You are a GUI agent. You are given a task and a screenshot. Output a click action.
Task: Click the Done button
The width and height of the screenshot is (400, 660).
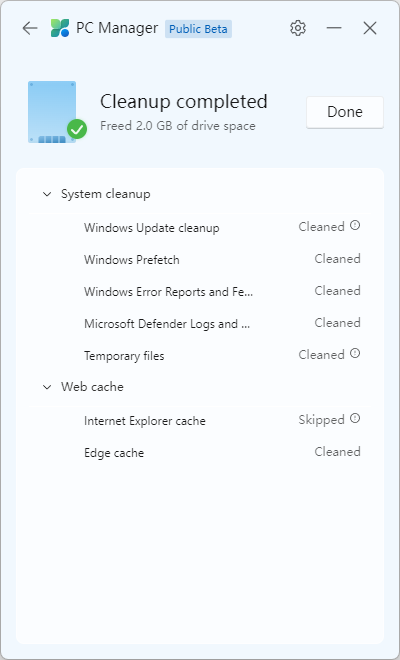coord(345,112)
